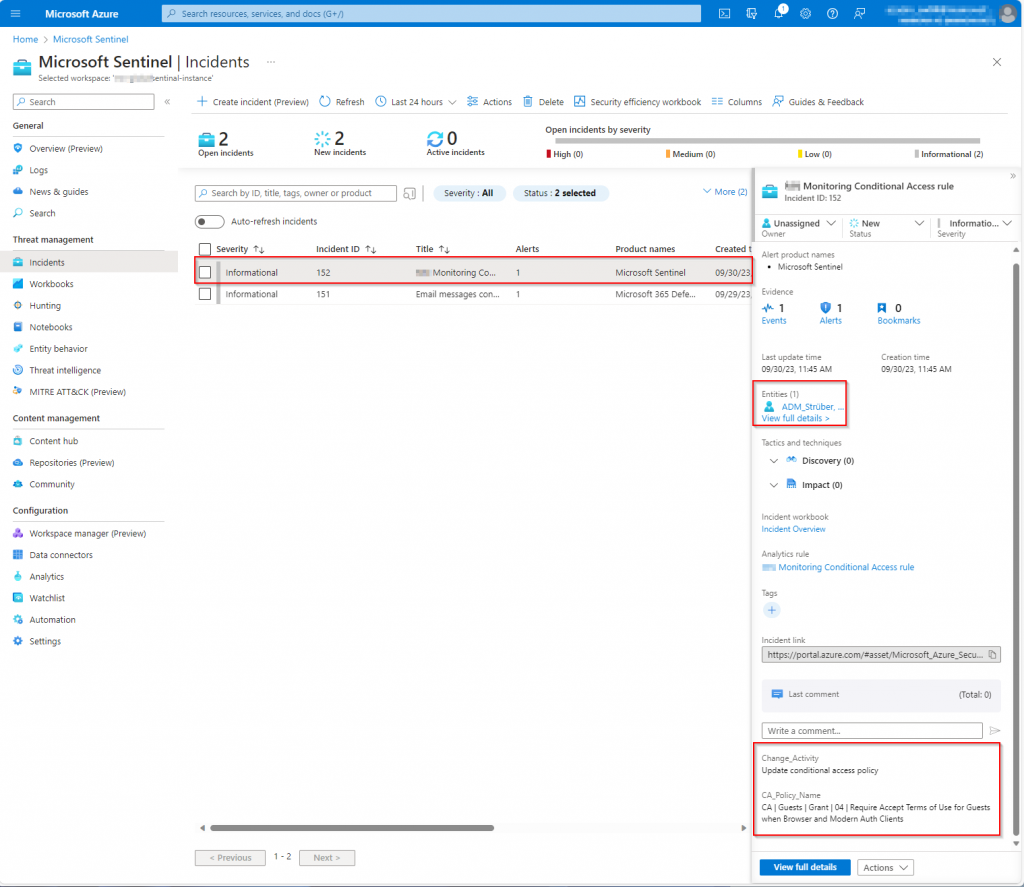Open portal settings gear icon
This screenshot has width=1024, height=887.
pyautogui.click(x=805, y=13)
